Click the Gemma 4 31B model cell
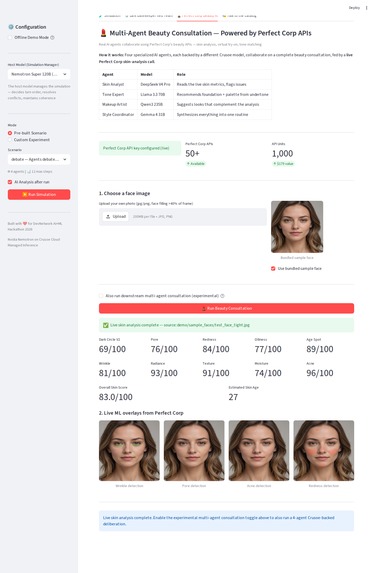The width and height of the screenshot is (375, 573). coord(156,115)
